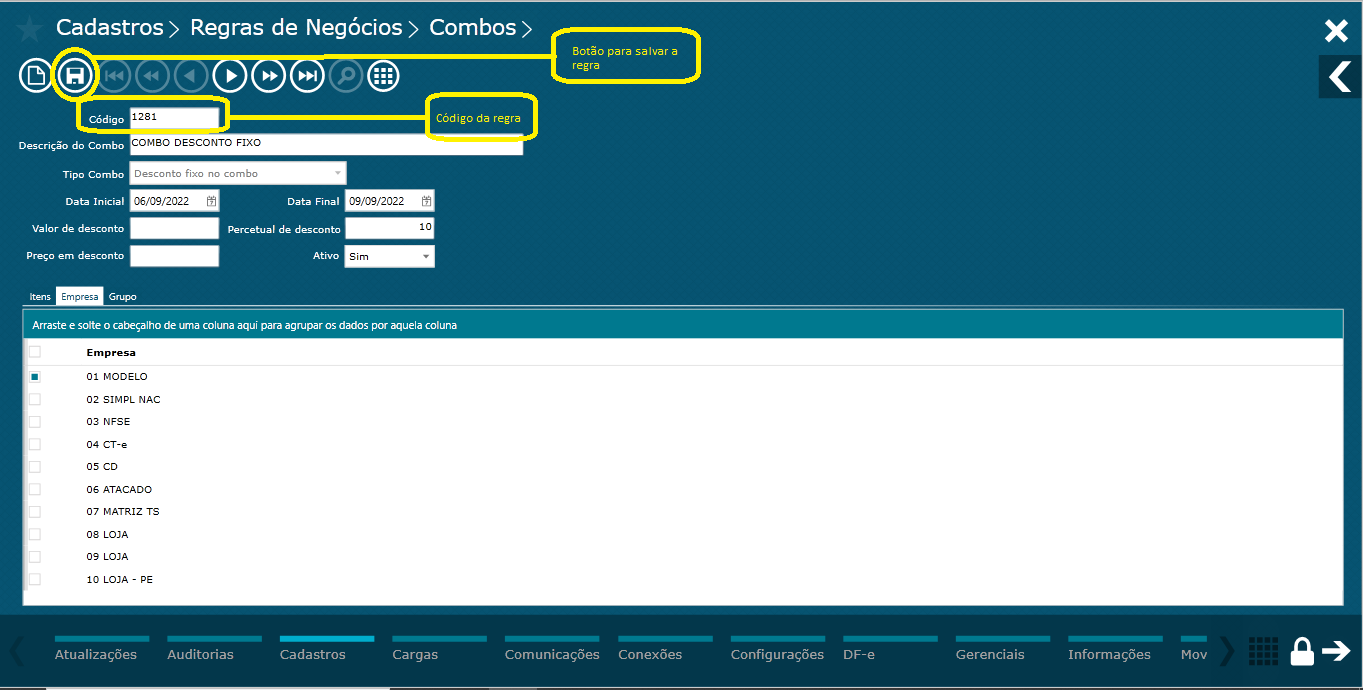Click the Data Final date field

point(390,201)
